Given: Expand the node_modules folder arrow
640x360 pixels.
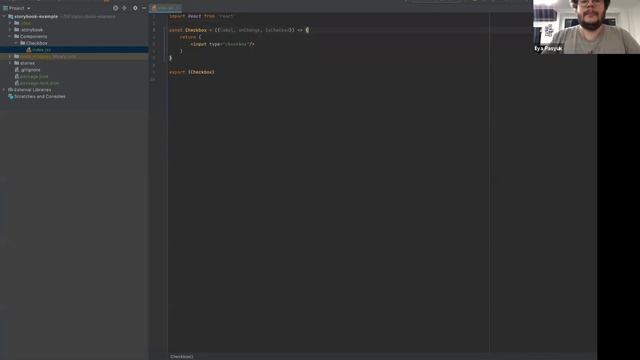Looking at the screenshot, I should 10,56.
